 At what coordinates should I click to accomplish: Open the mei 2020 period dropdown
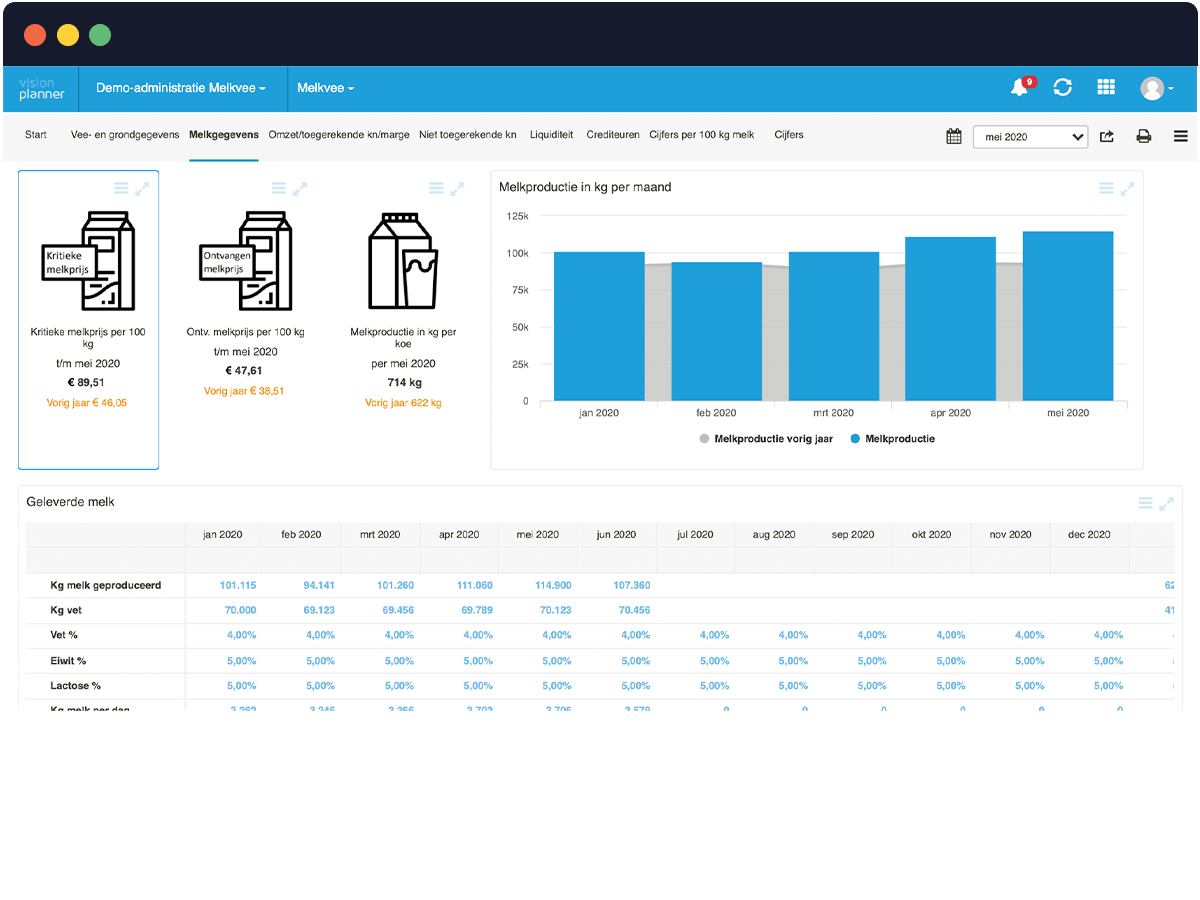1030,137
